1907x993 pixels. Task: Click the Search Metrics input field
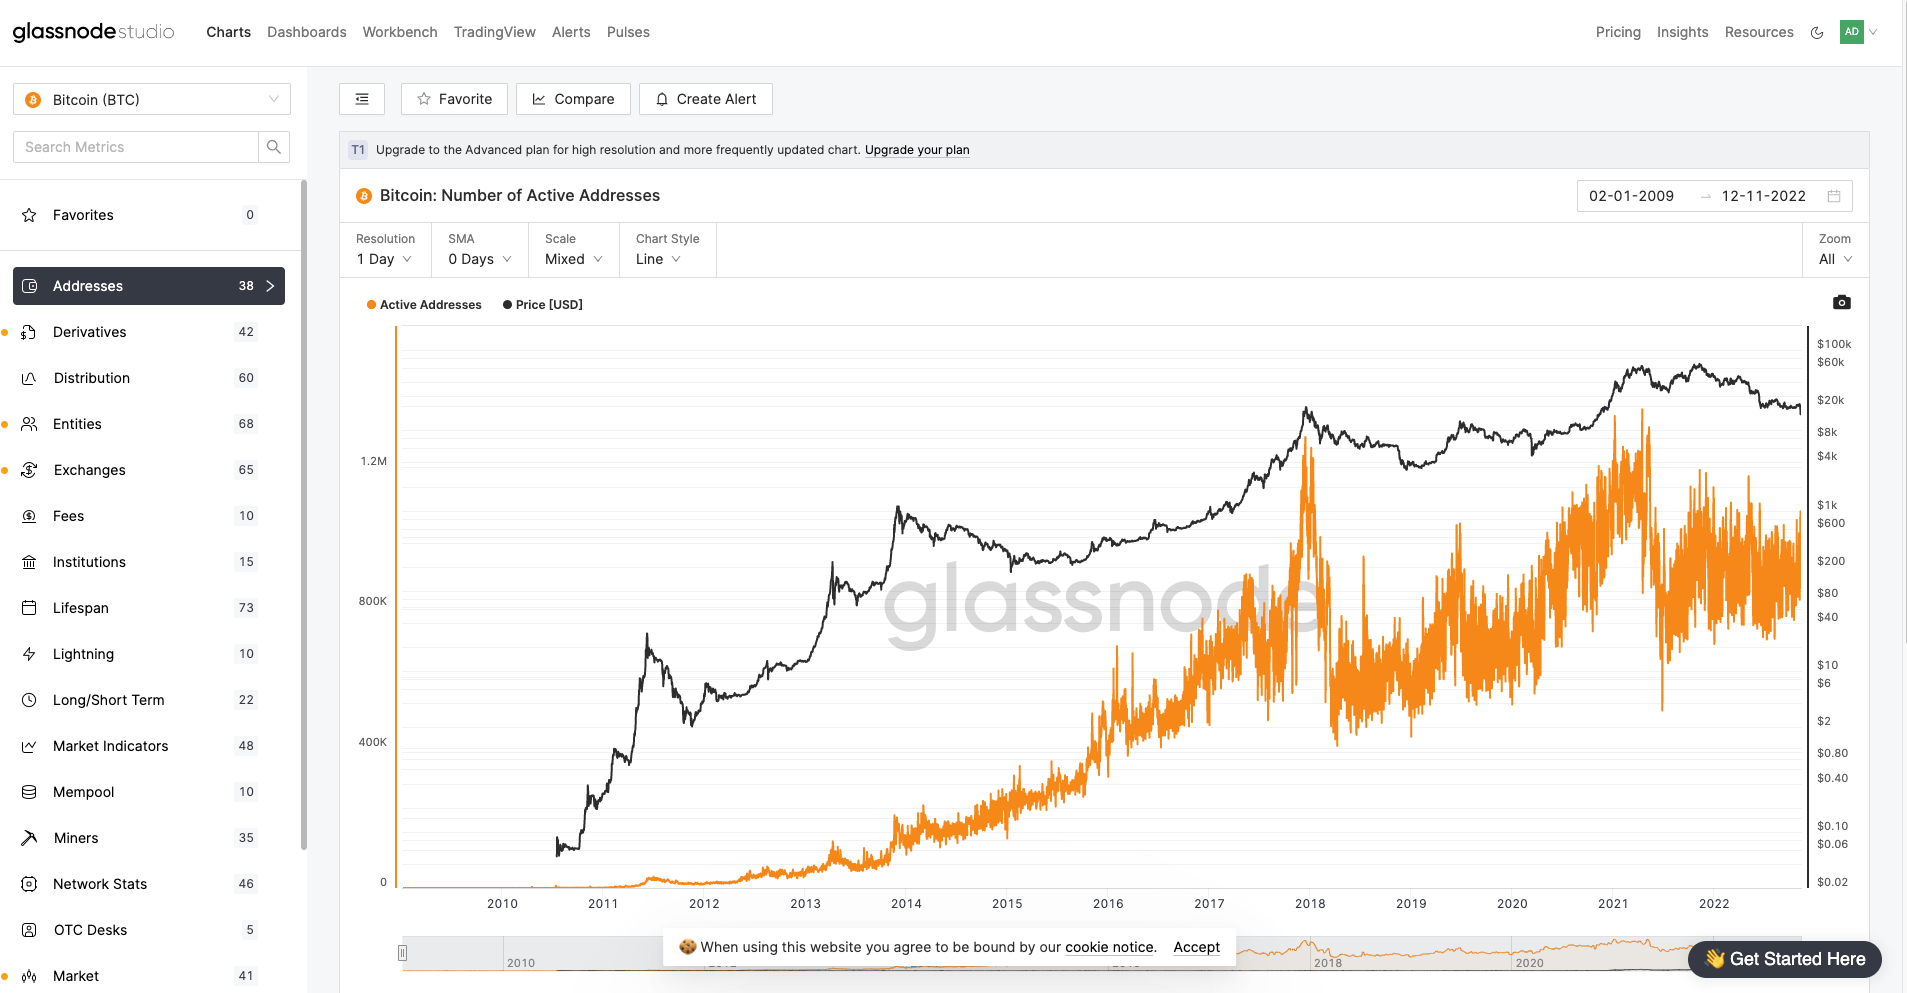pyautogui.click(x=136, y=147)
